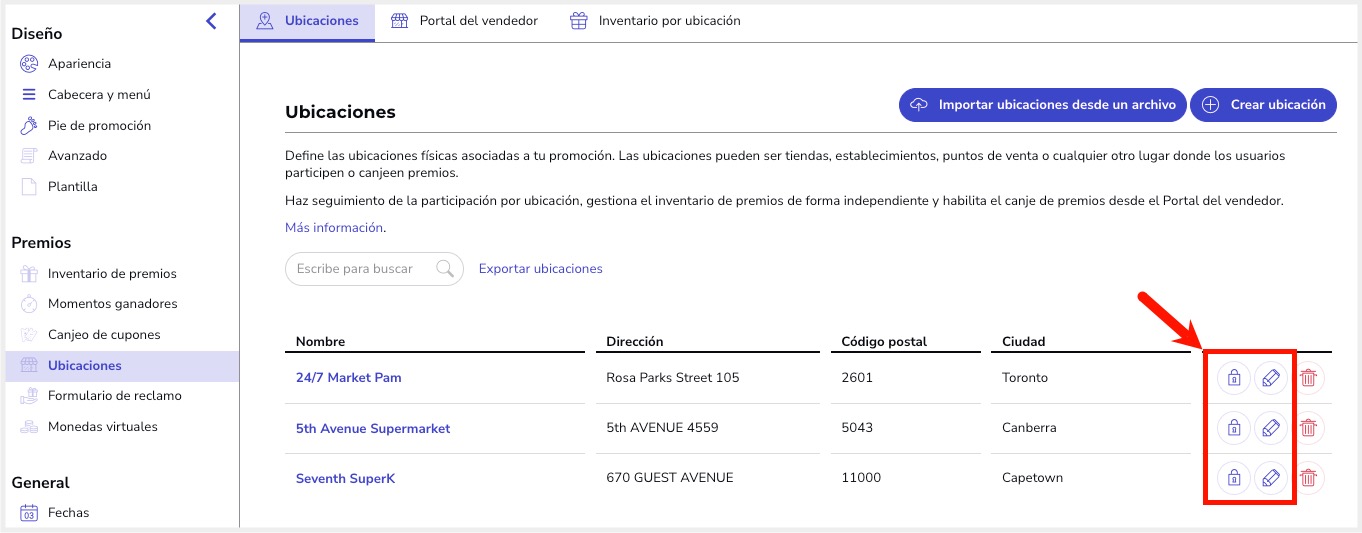The image size is (1362, 533).
Task: Click the search magnifier icon
Action: [445, 268]
